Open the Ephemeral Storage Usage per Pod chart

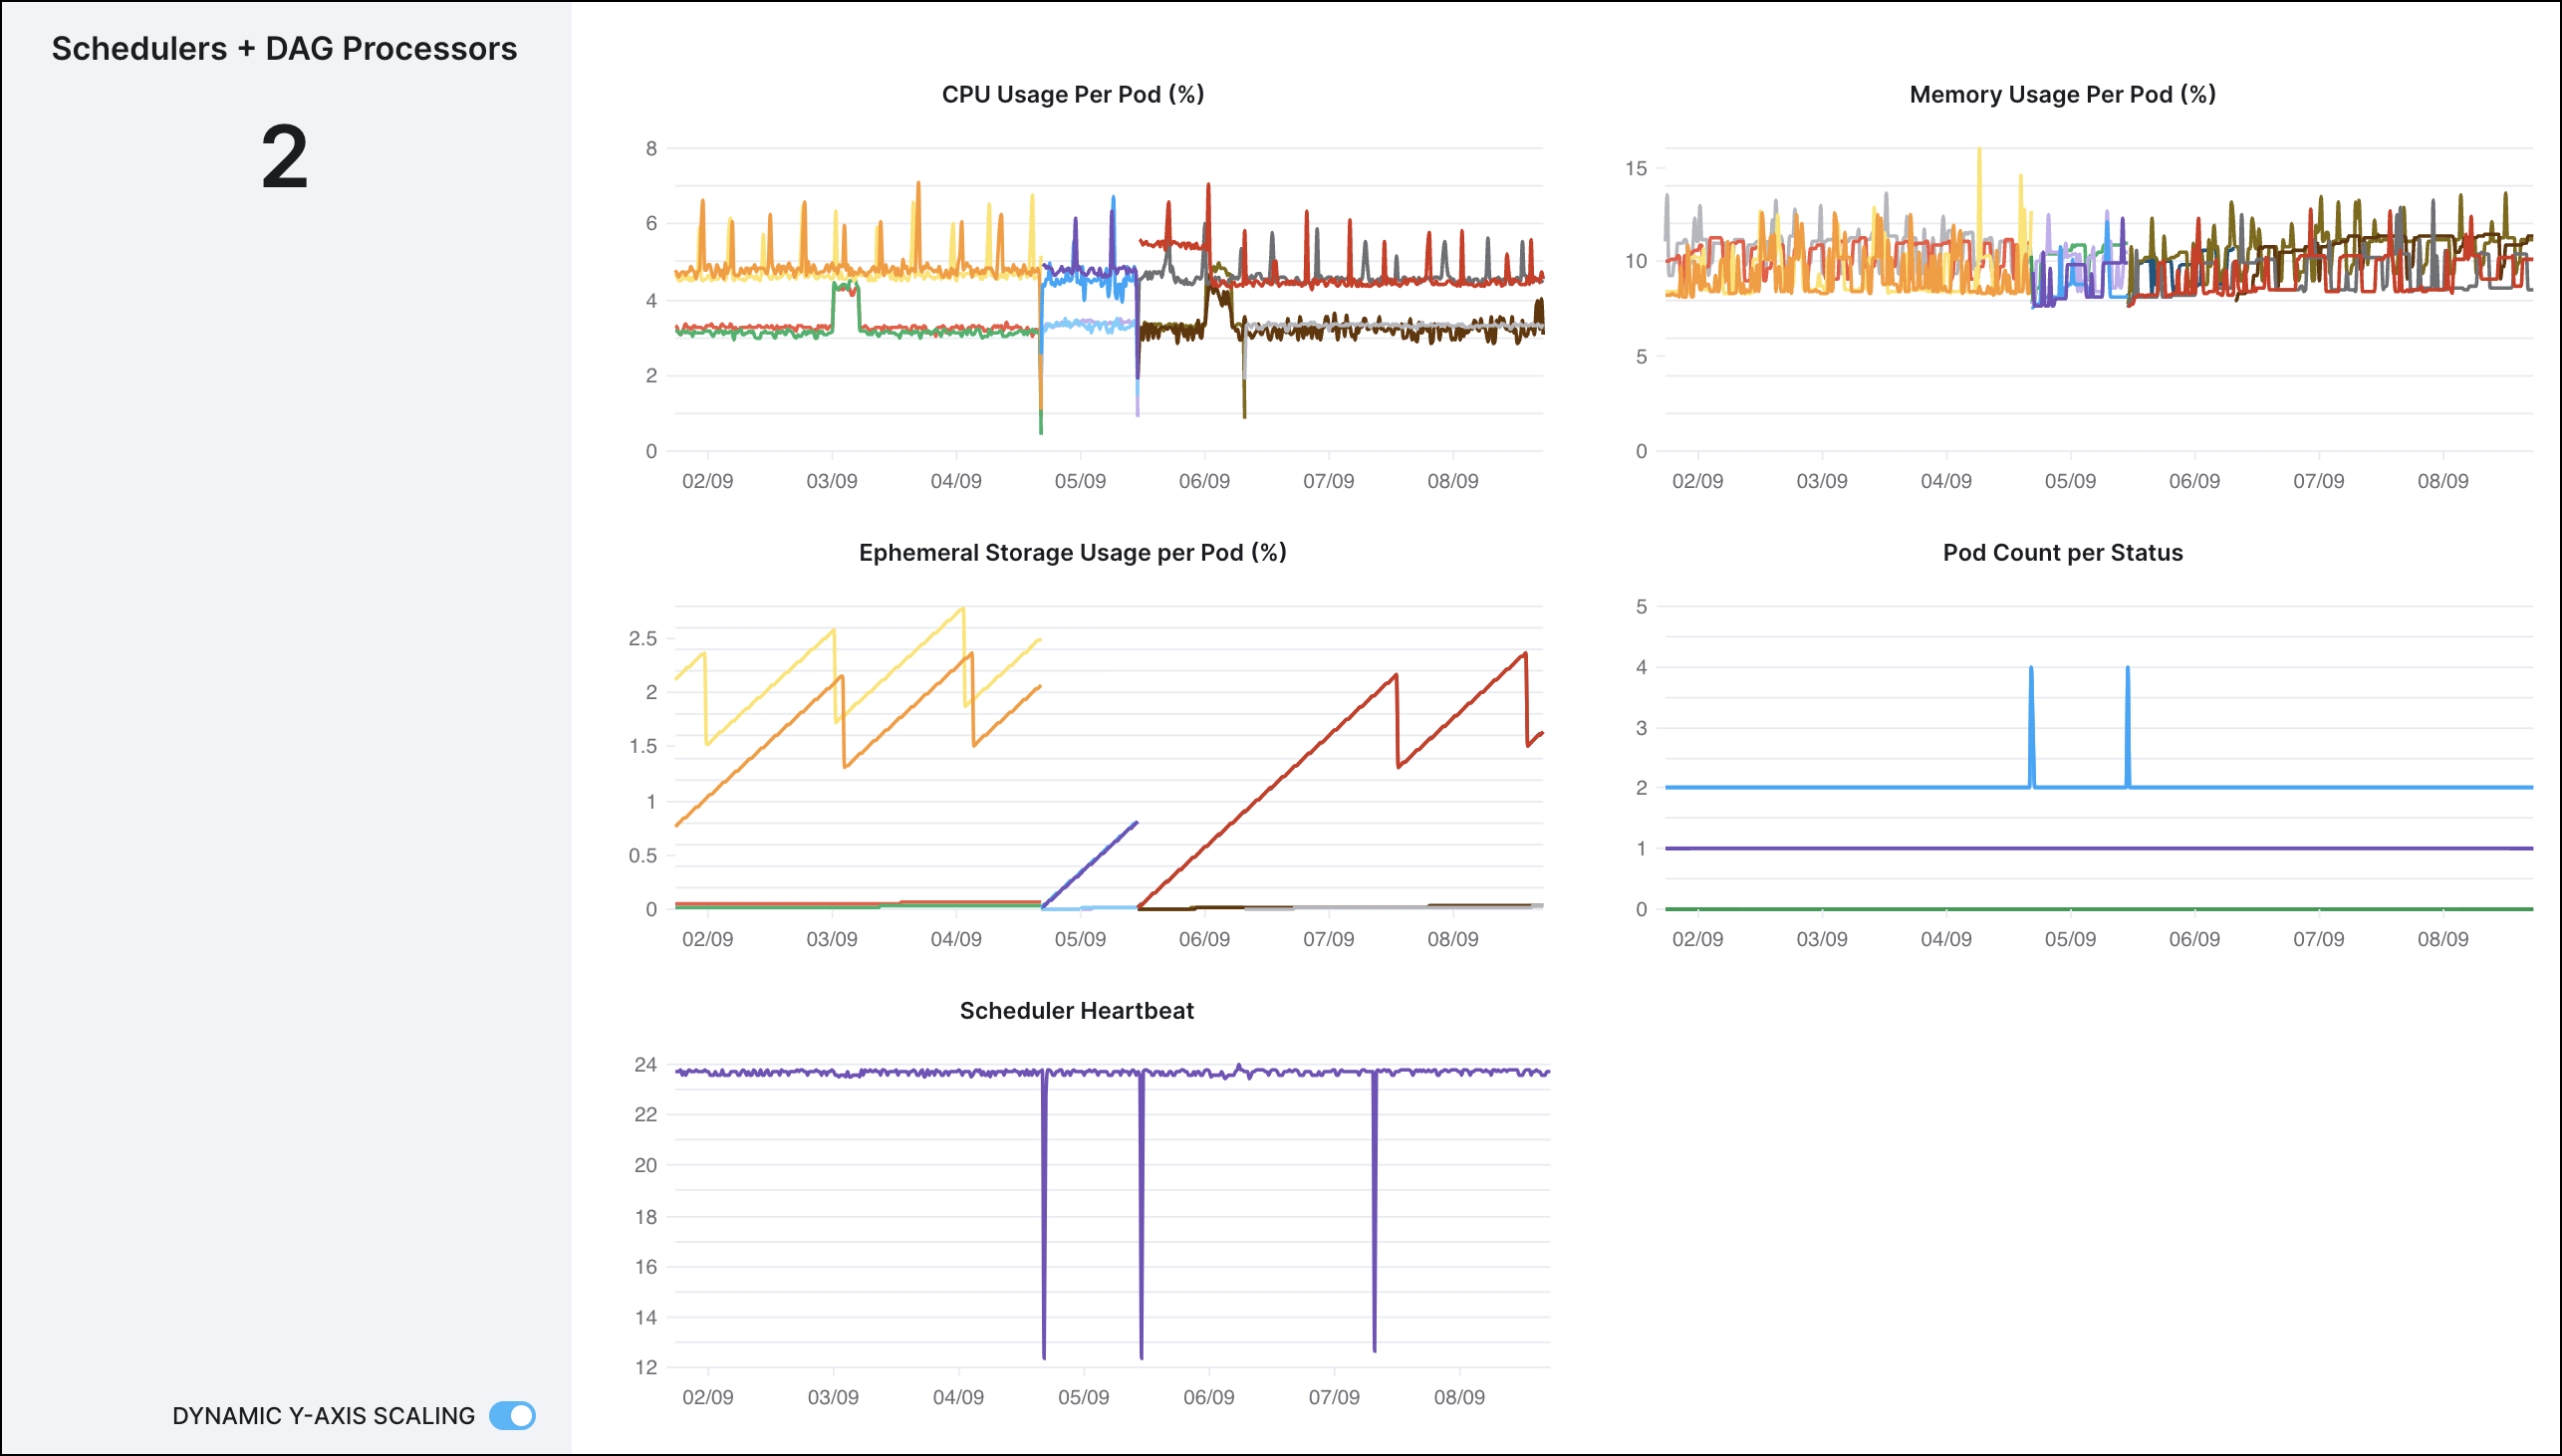(x=1072, y=552)
